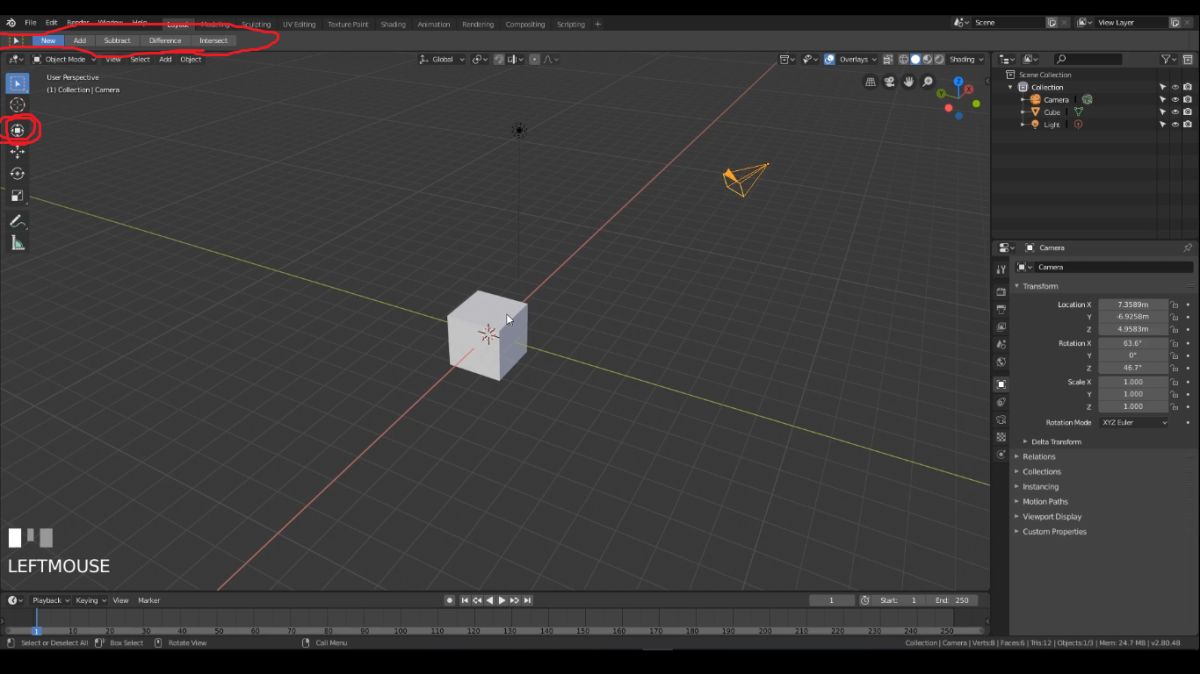Viewport: 1200px width, 674px height.
Task: Open the World properties tab icon
Action: (1001, 362)
